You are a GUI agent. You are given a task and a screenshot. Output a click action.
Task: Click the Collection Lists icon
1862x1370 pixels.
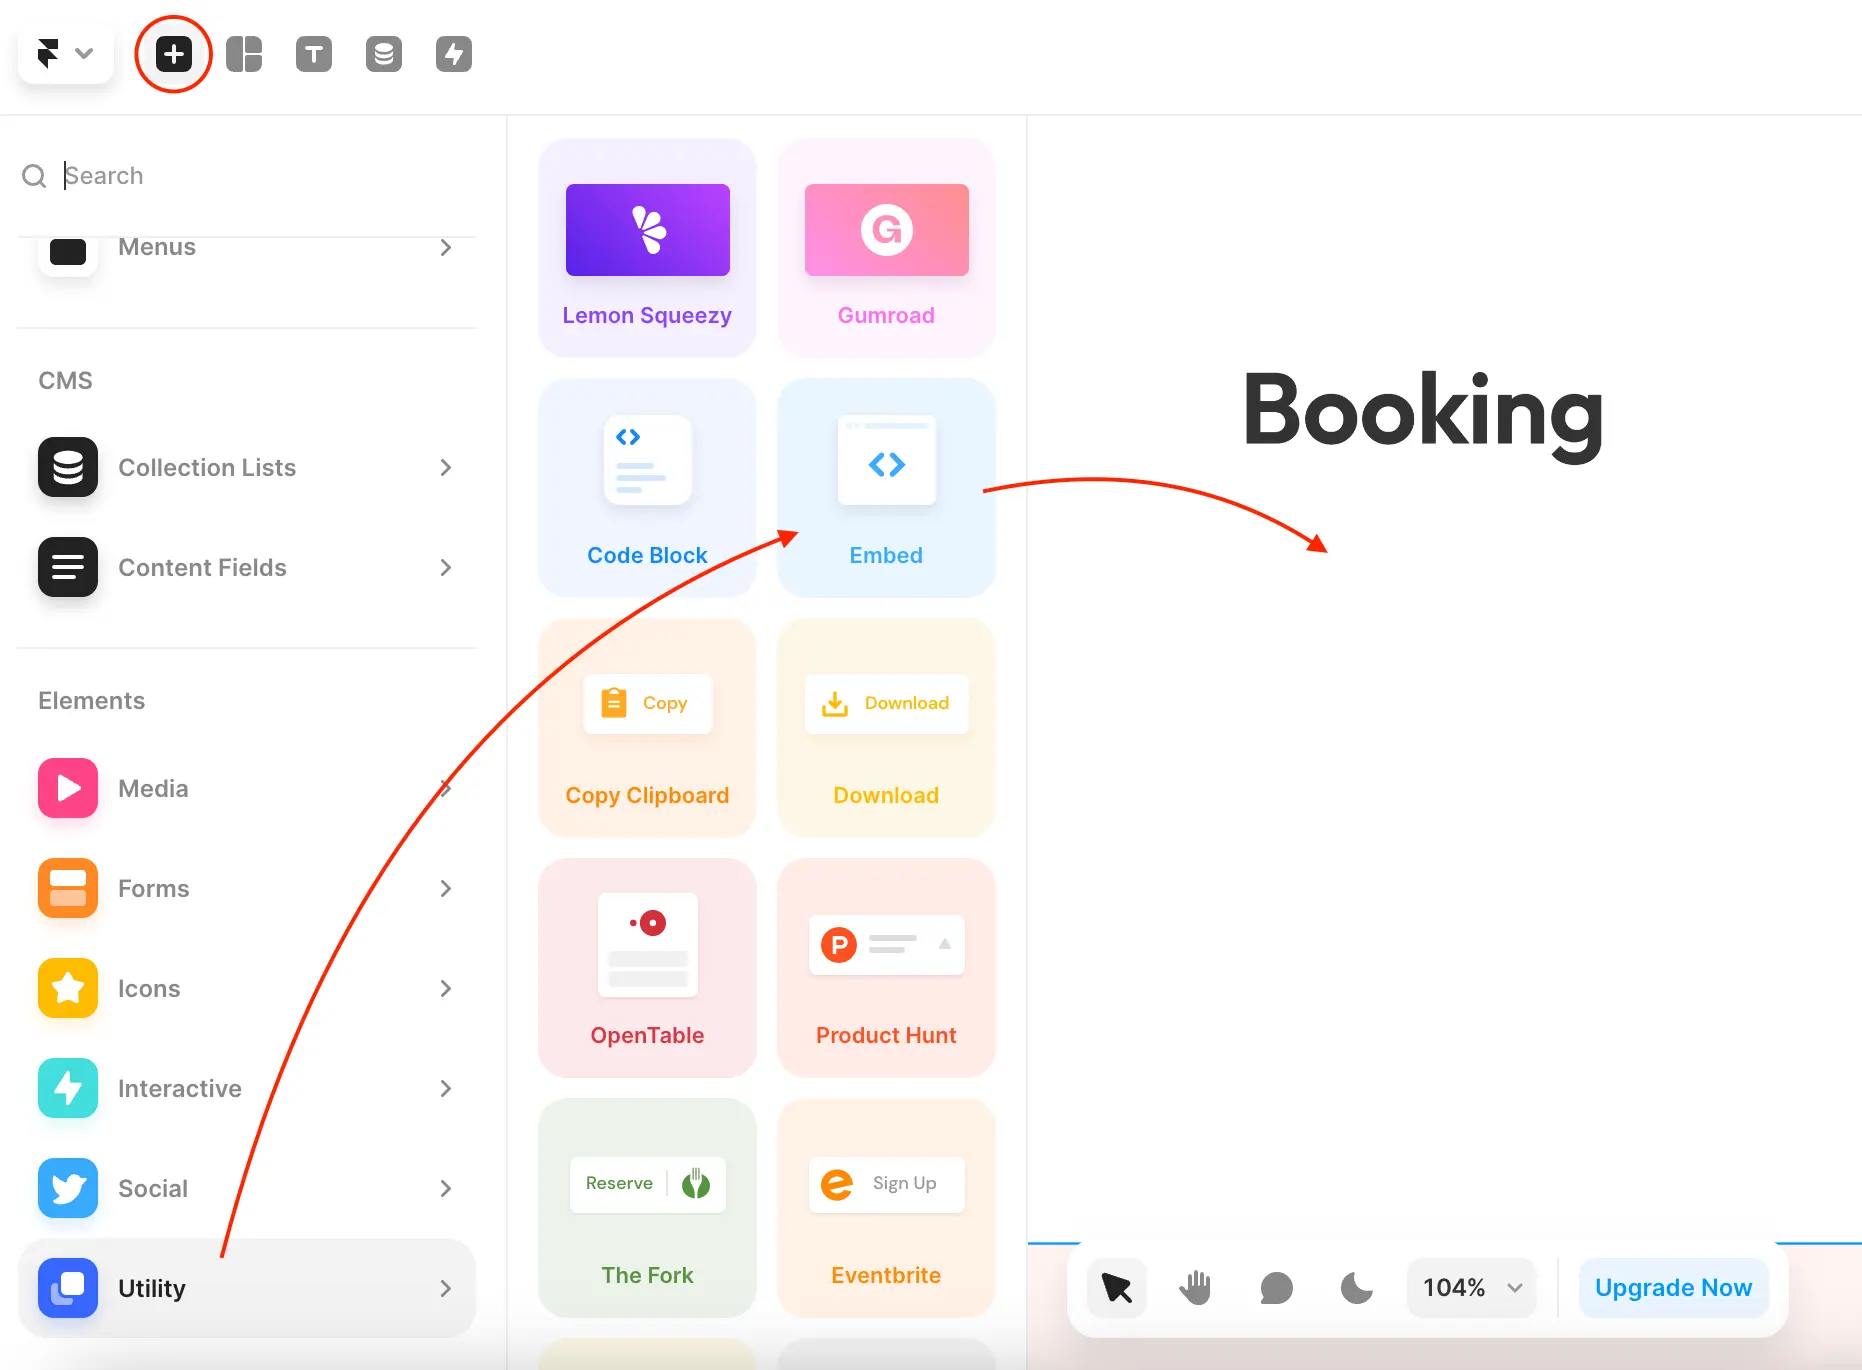tap(68, 467)
